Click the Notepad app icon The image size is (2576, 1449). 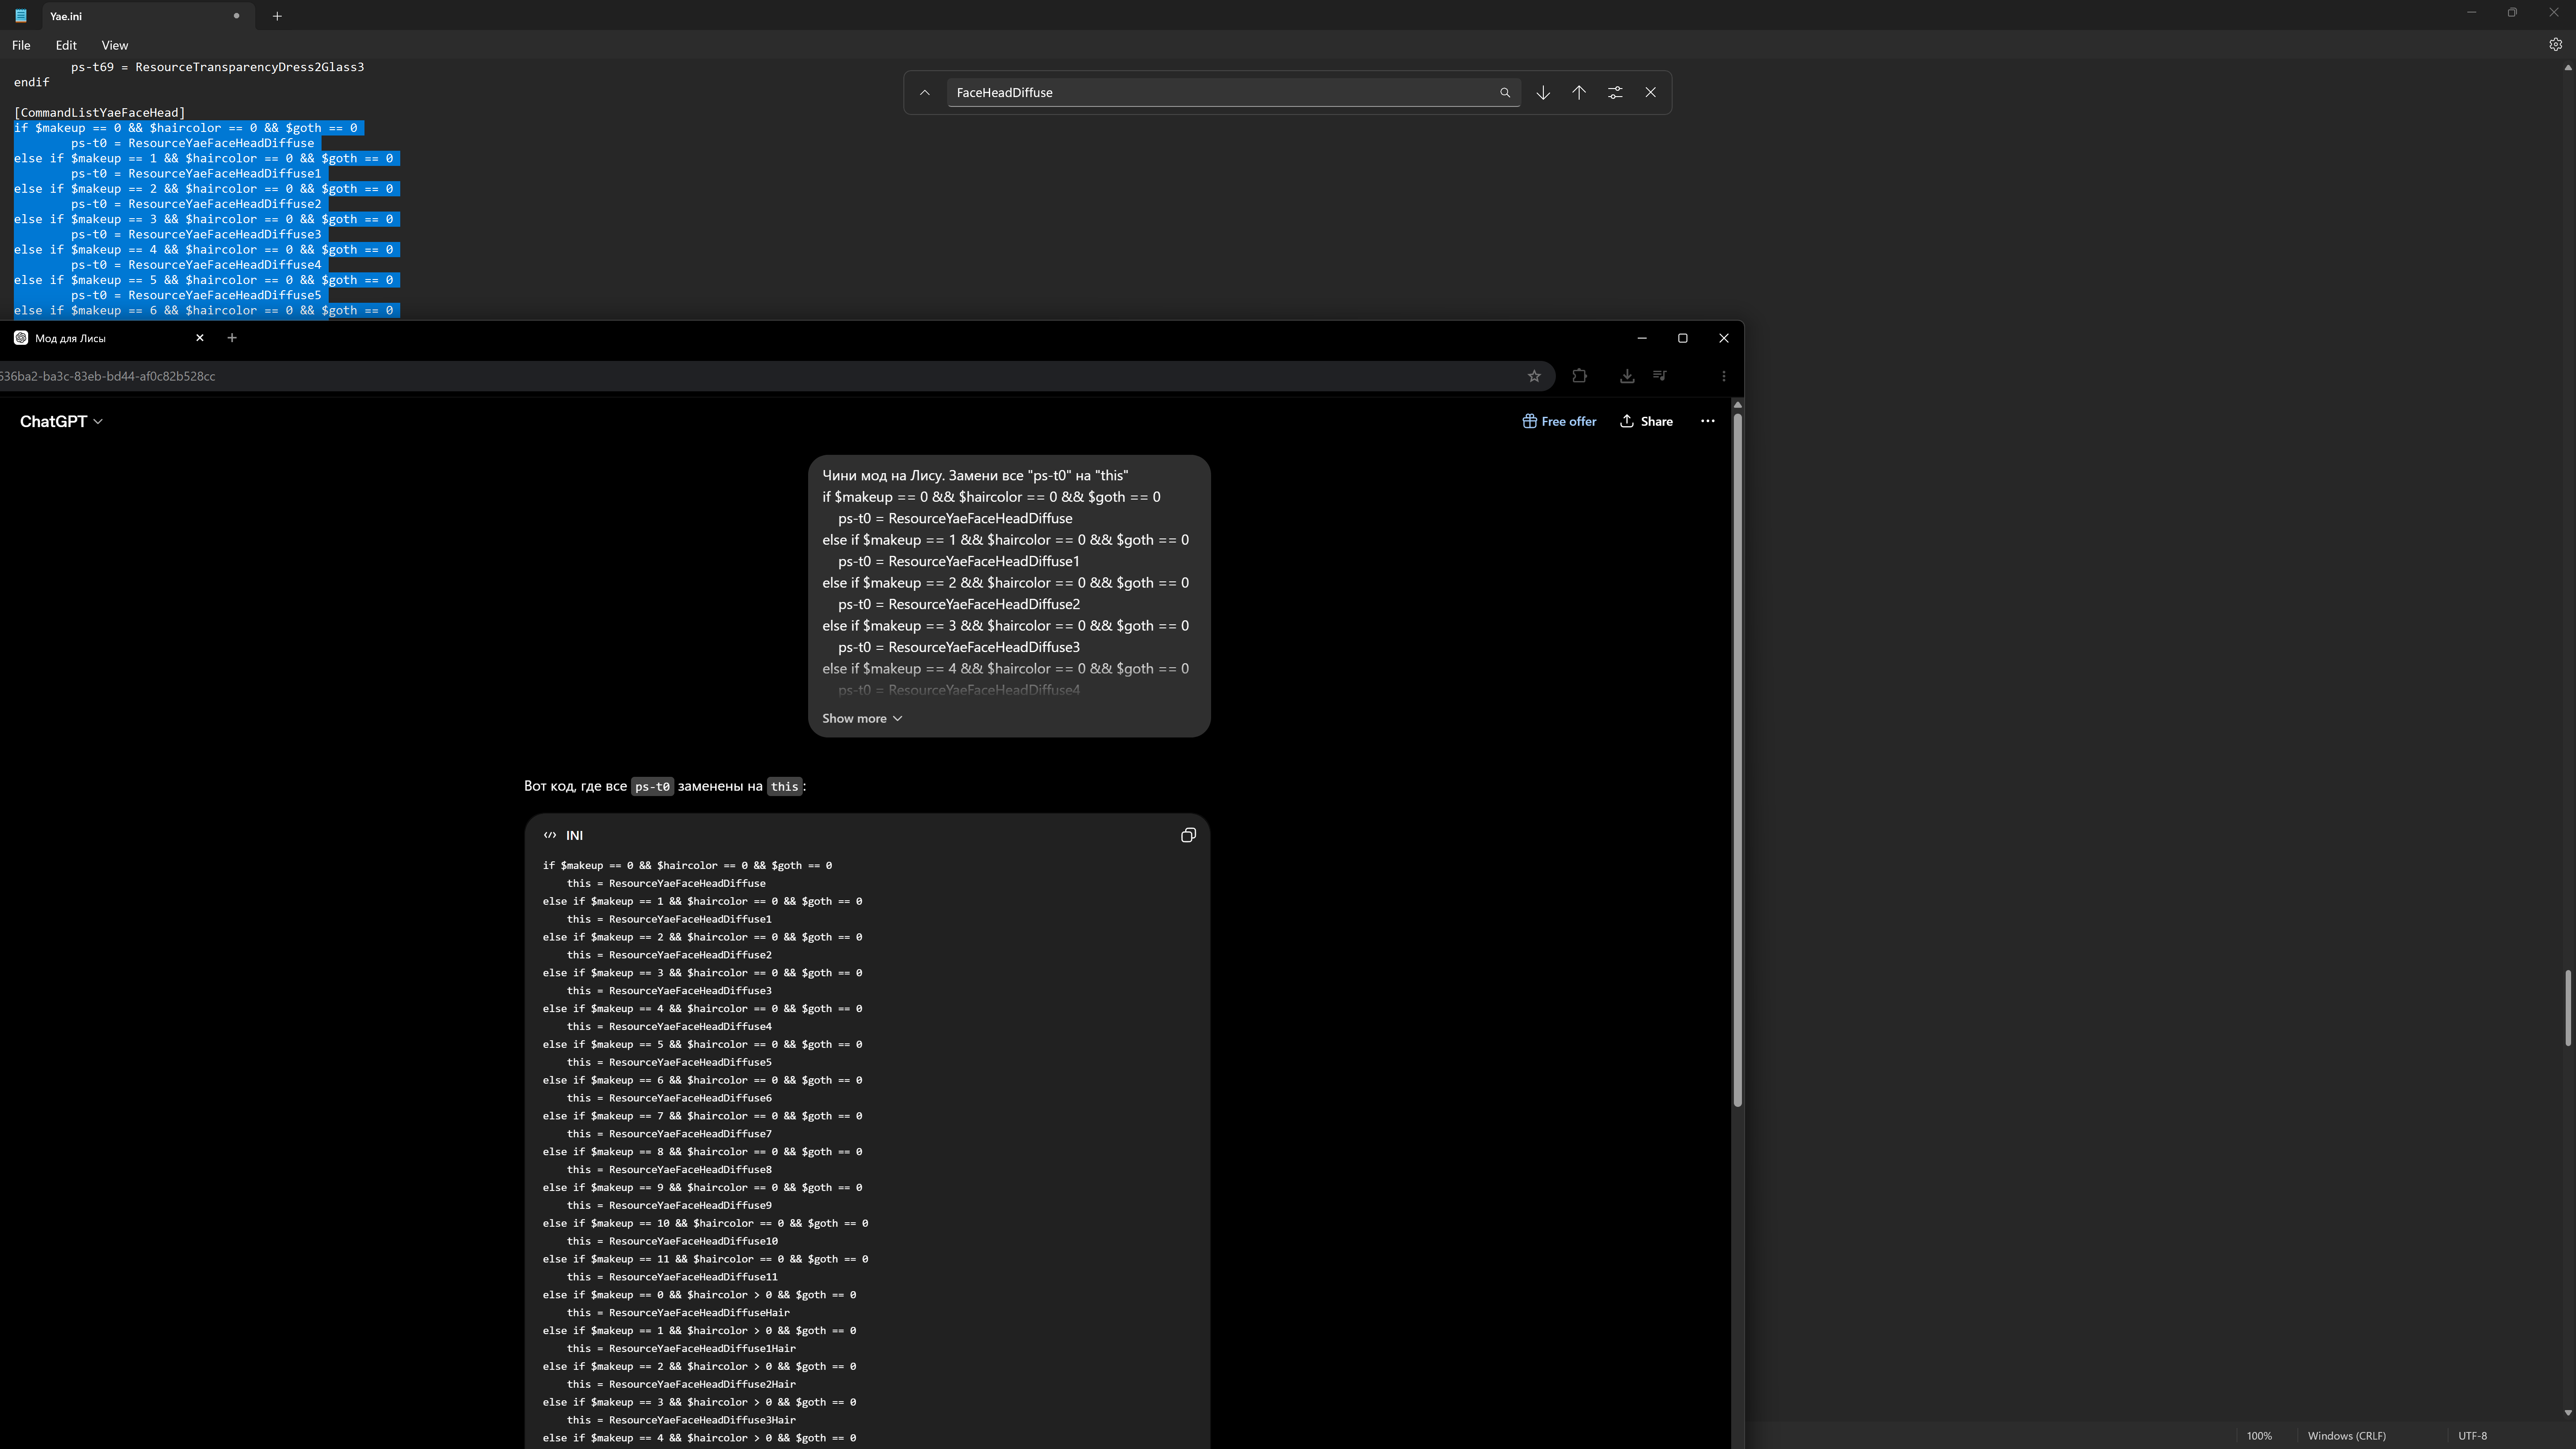pyautogui.click(x=20, y=16)
